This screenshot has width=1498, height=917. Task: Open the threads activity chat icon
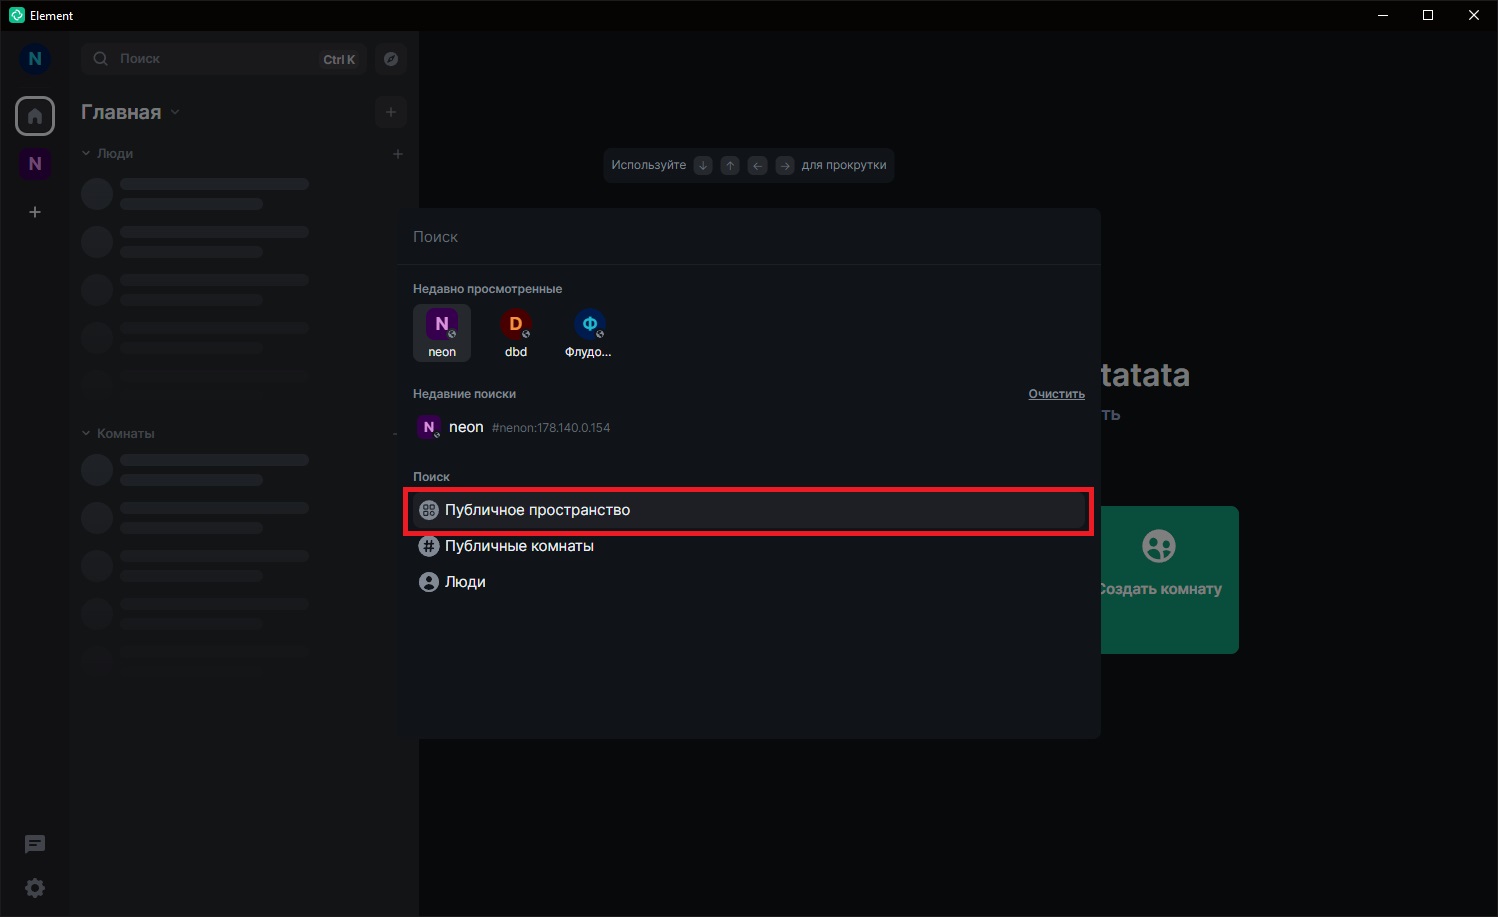pyautogui.click(x=35, y=845)
